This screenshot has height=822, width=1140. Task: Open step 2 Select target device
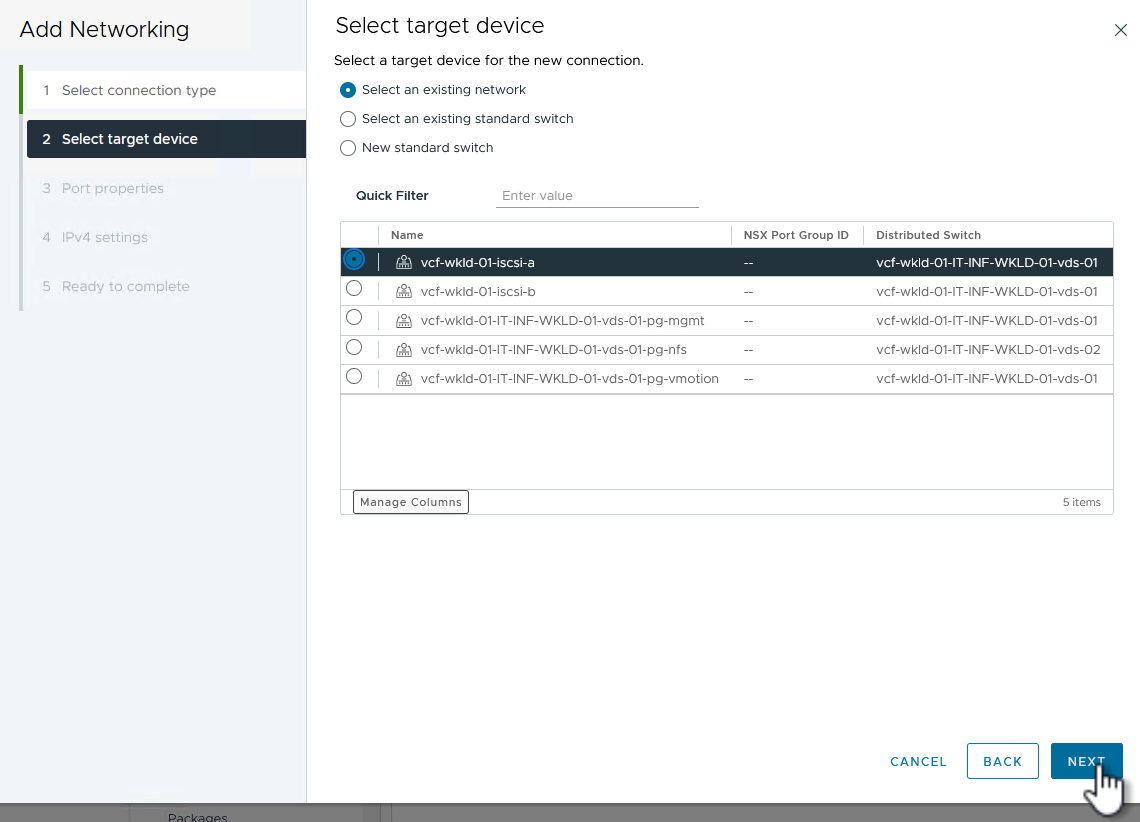point(130,139)
